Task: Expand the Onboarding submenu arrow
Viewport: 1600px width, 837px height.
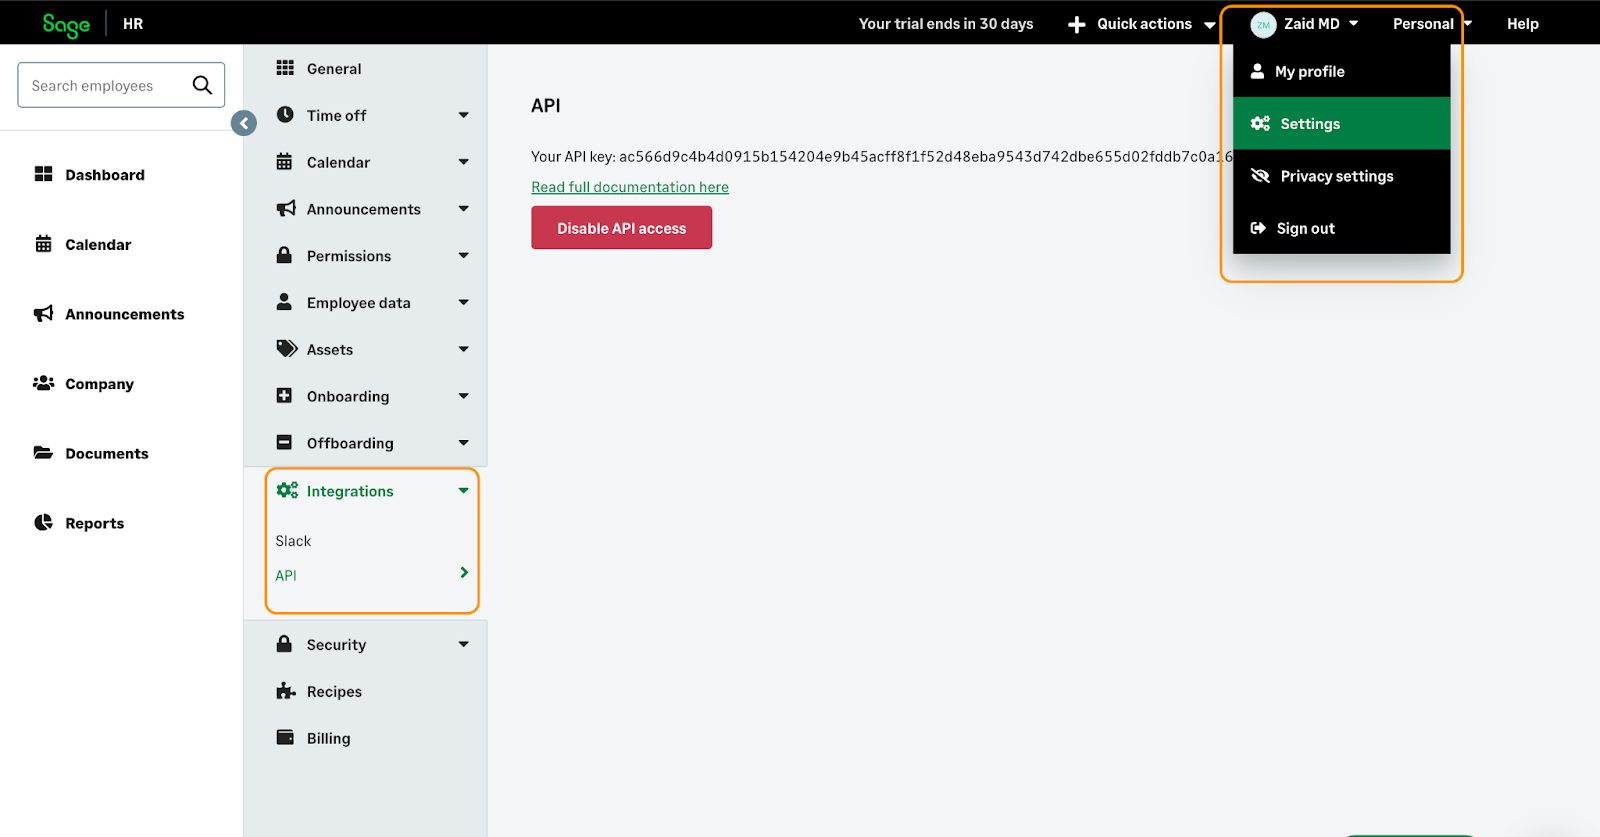Action: pyautogui.click(x=464, y=396)
